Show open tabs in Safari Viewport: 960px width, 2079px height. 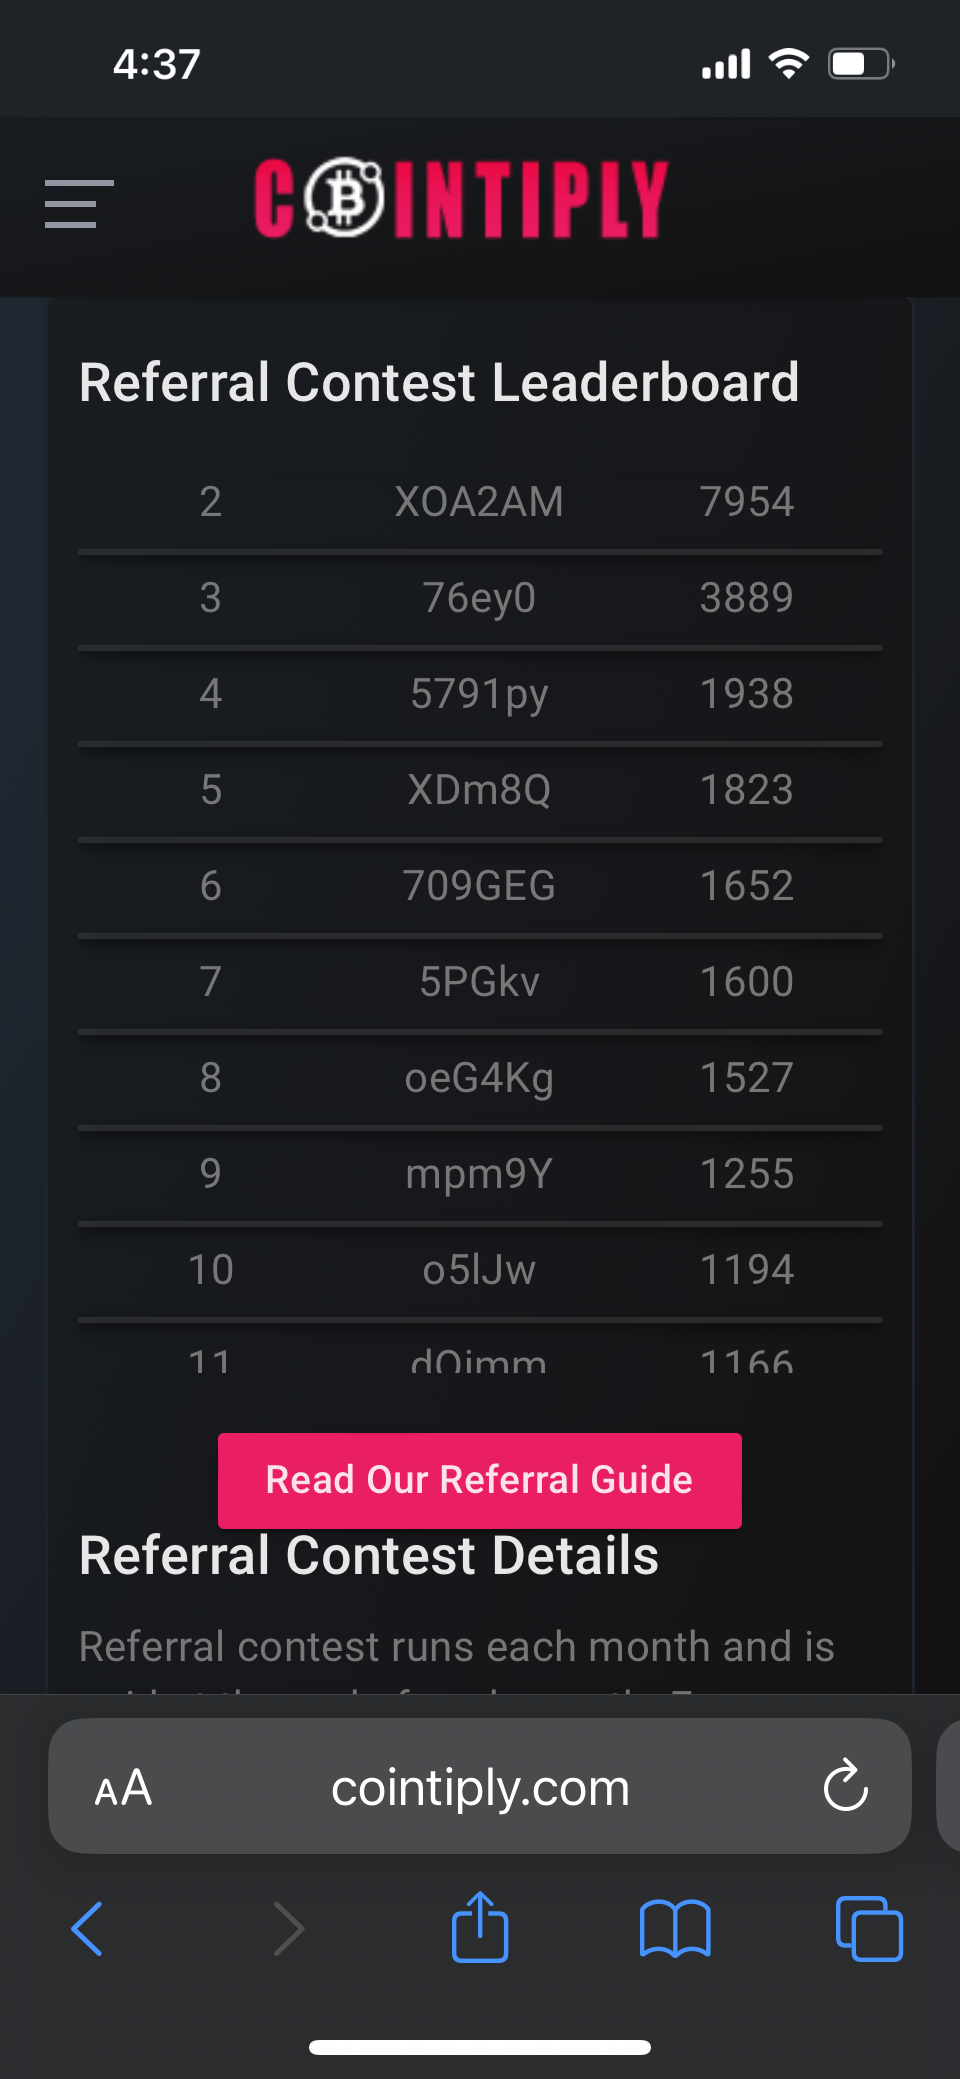(x=868, y=1928)
